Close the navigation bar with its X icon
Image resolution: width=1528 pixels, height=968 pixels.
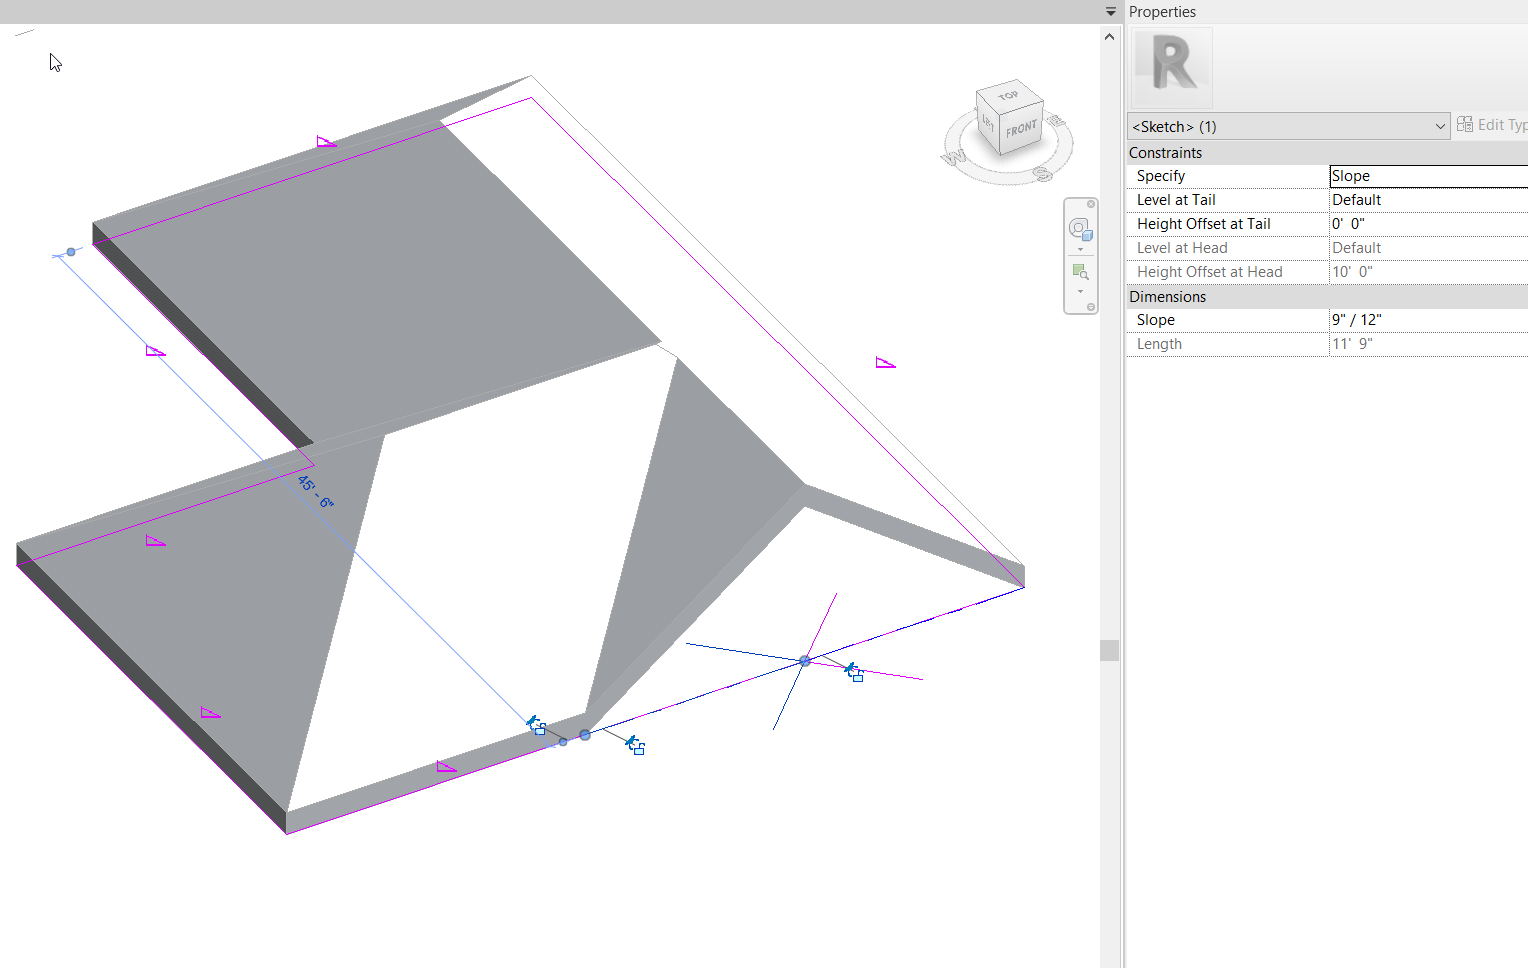(1089, 203)
